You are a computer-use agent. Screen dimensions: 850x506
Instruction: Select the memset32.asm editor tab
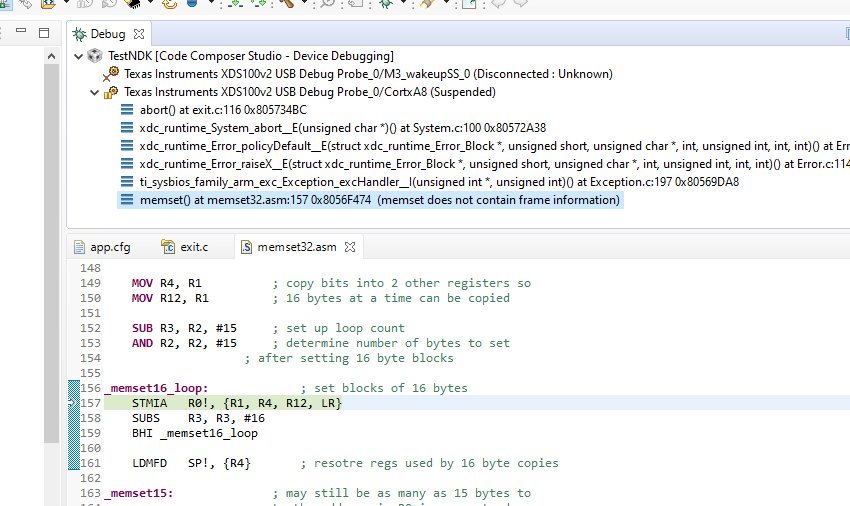pyautogui.click(x=297, y=247)
